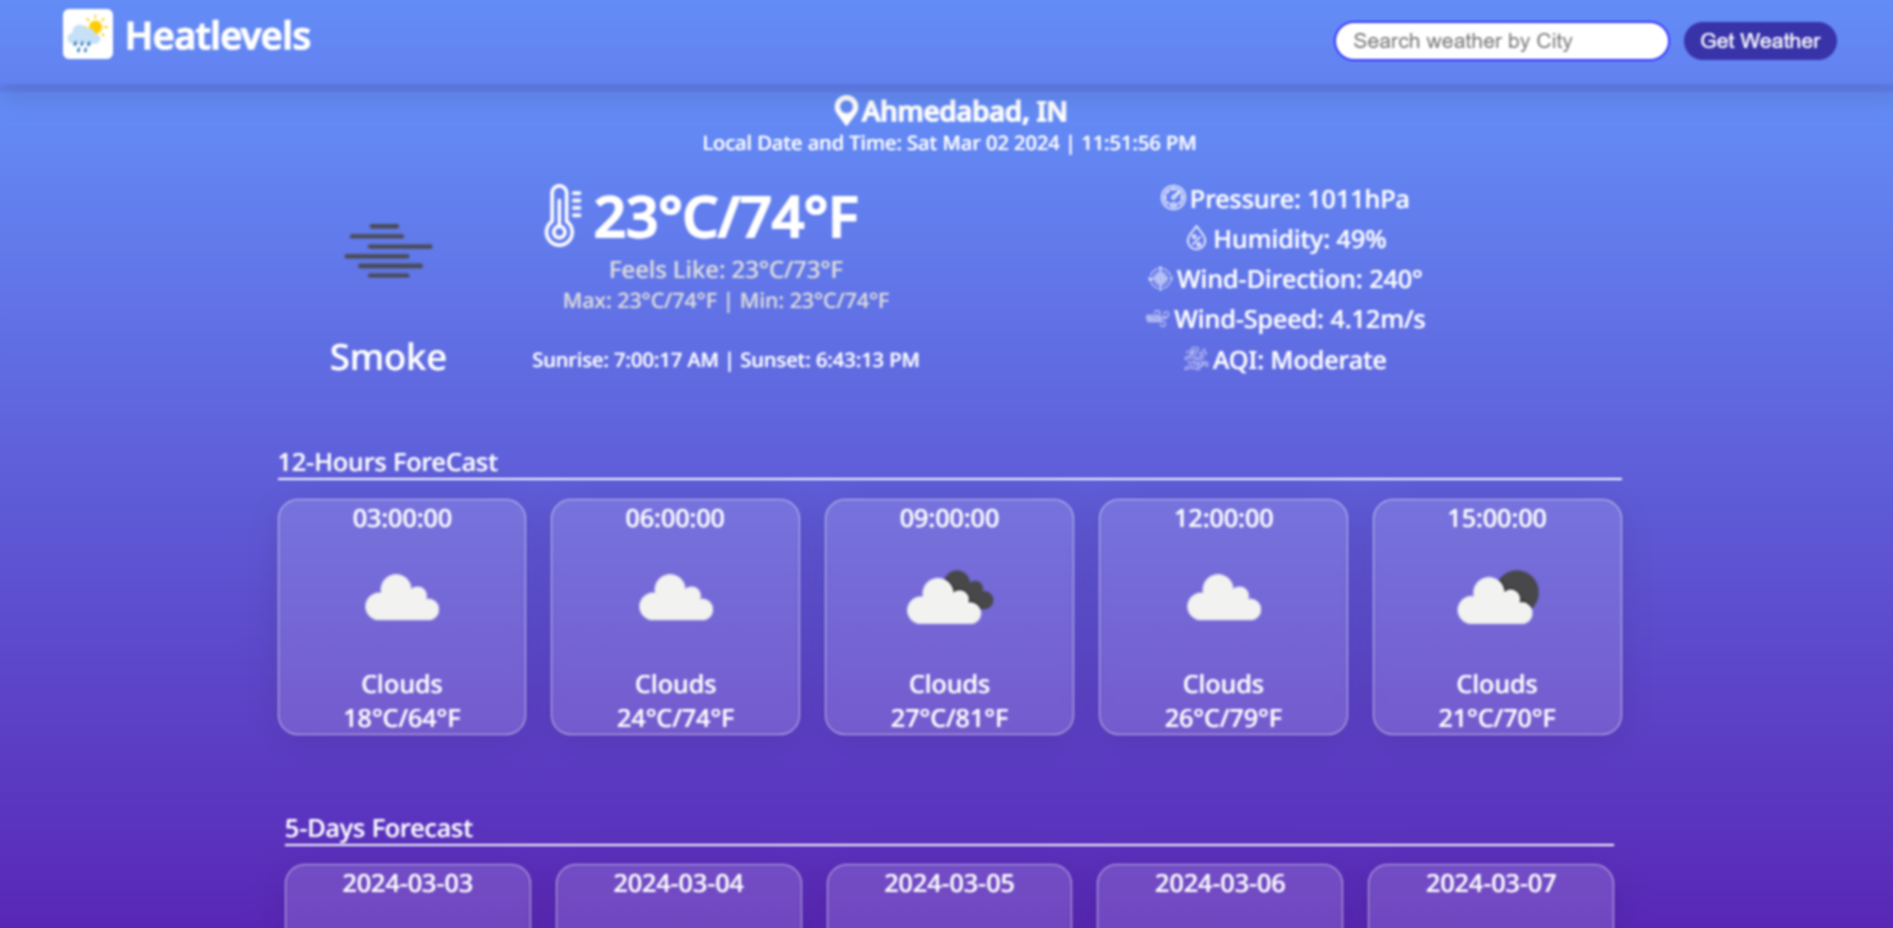1893x928 pixels.
Task: Click the cloud icon in 09:00:00 card
Action: [949, 599]
